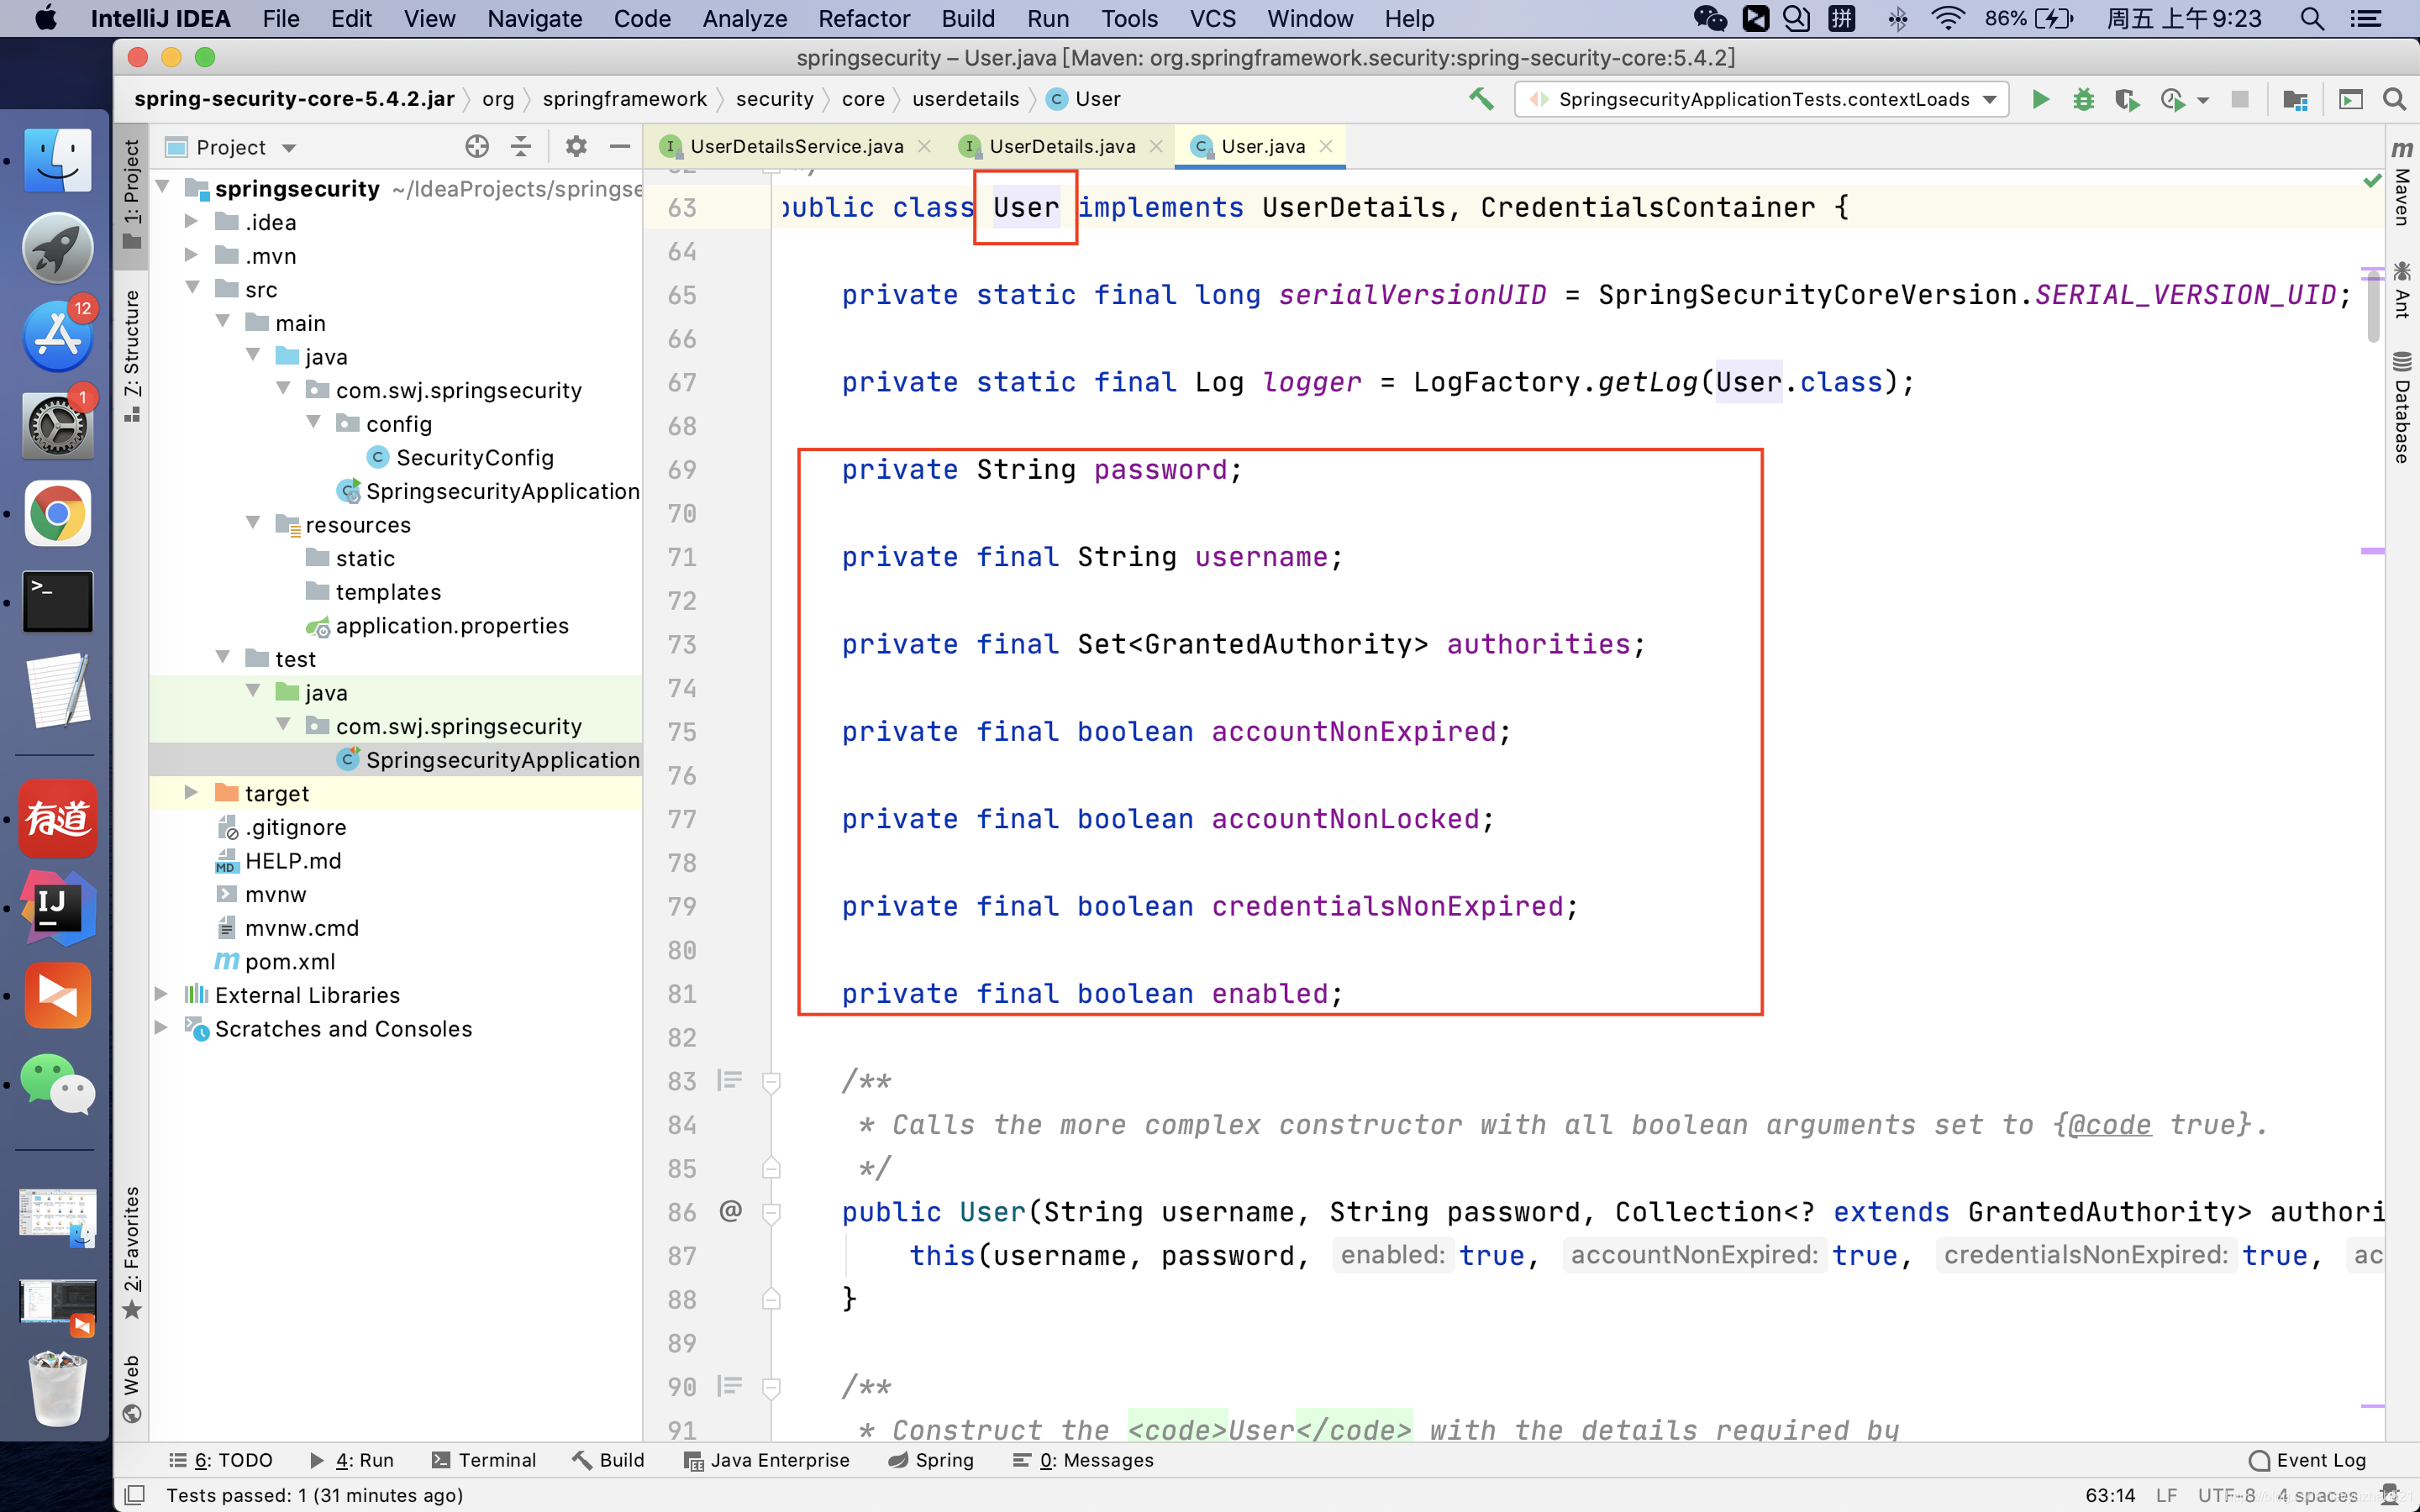Hide the Project tool window
The image size is (2420, 1512).
point(620,147)
